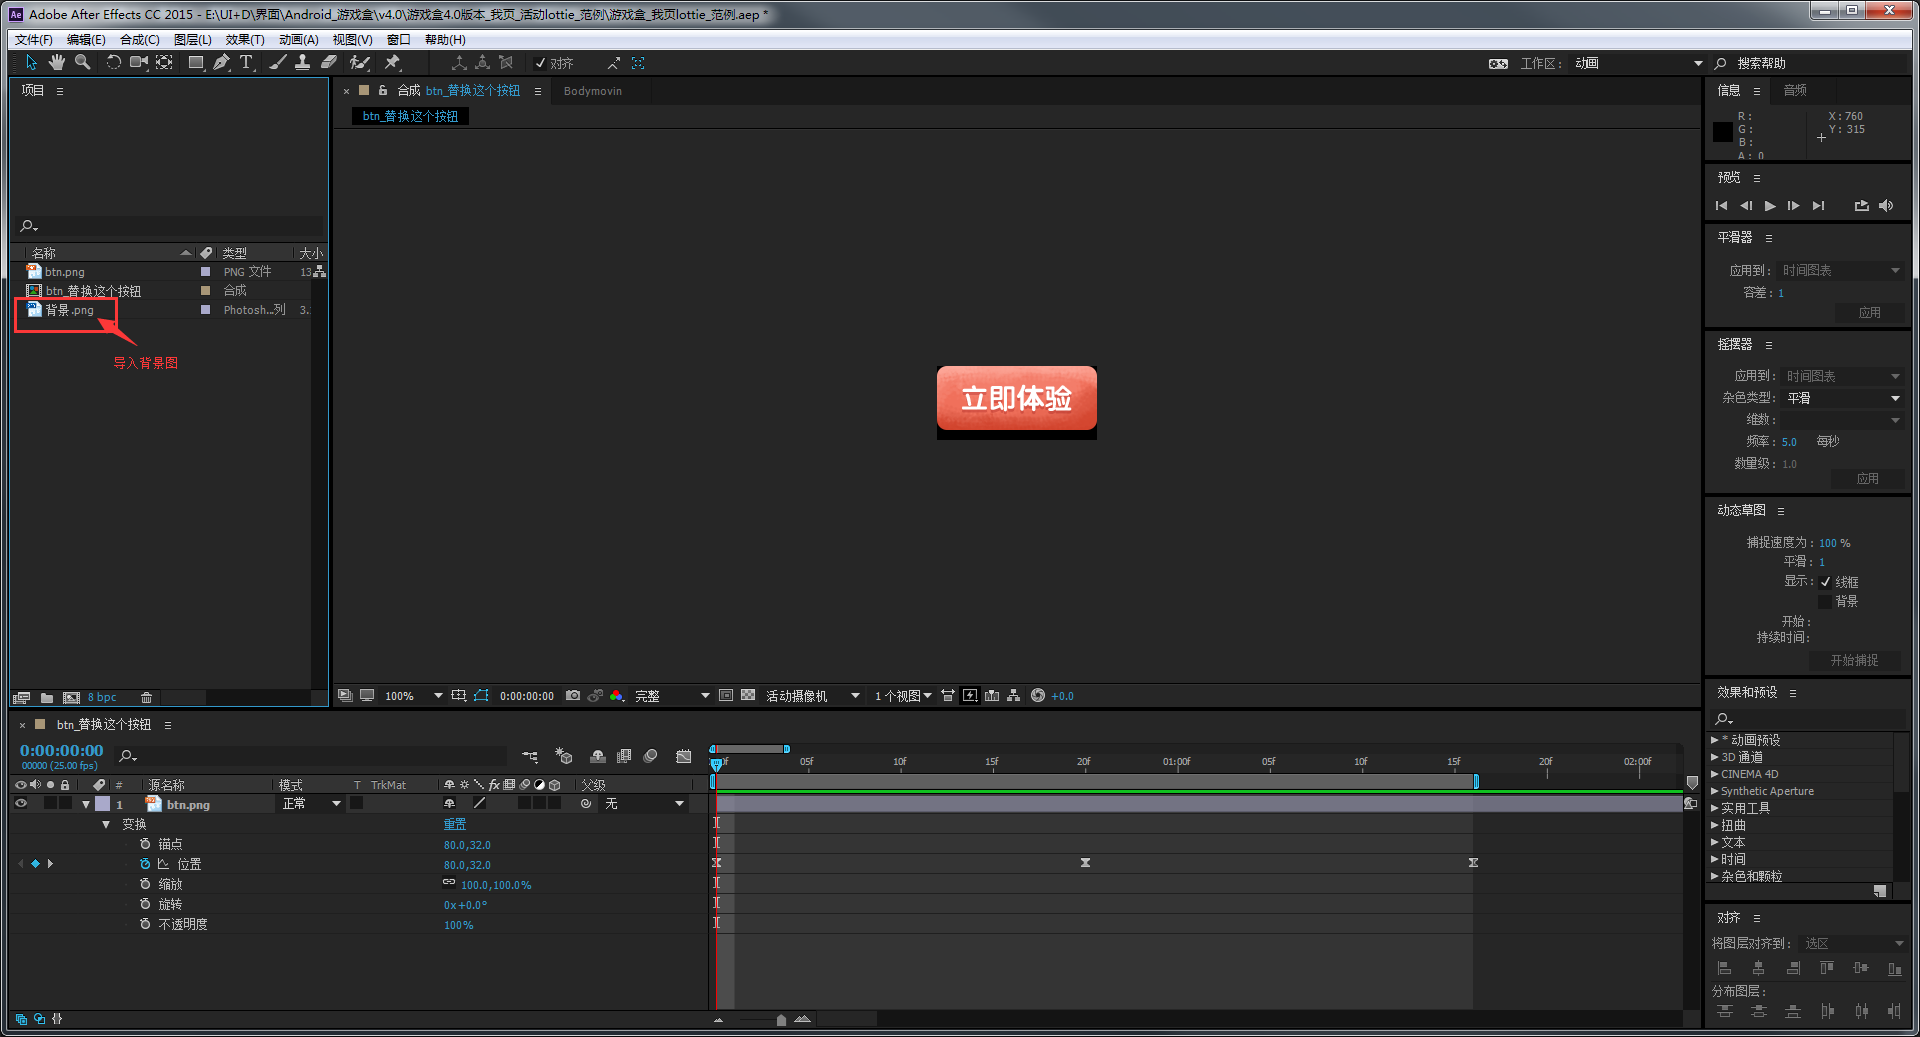Image resolution: width=1920 pixels, height=1037 pixels.
Task: Toggle stopwatch for 不透明度 property
Action: click(146, 924)
